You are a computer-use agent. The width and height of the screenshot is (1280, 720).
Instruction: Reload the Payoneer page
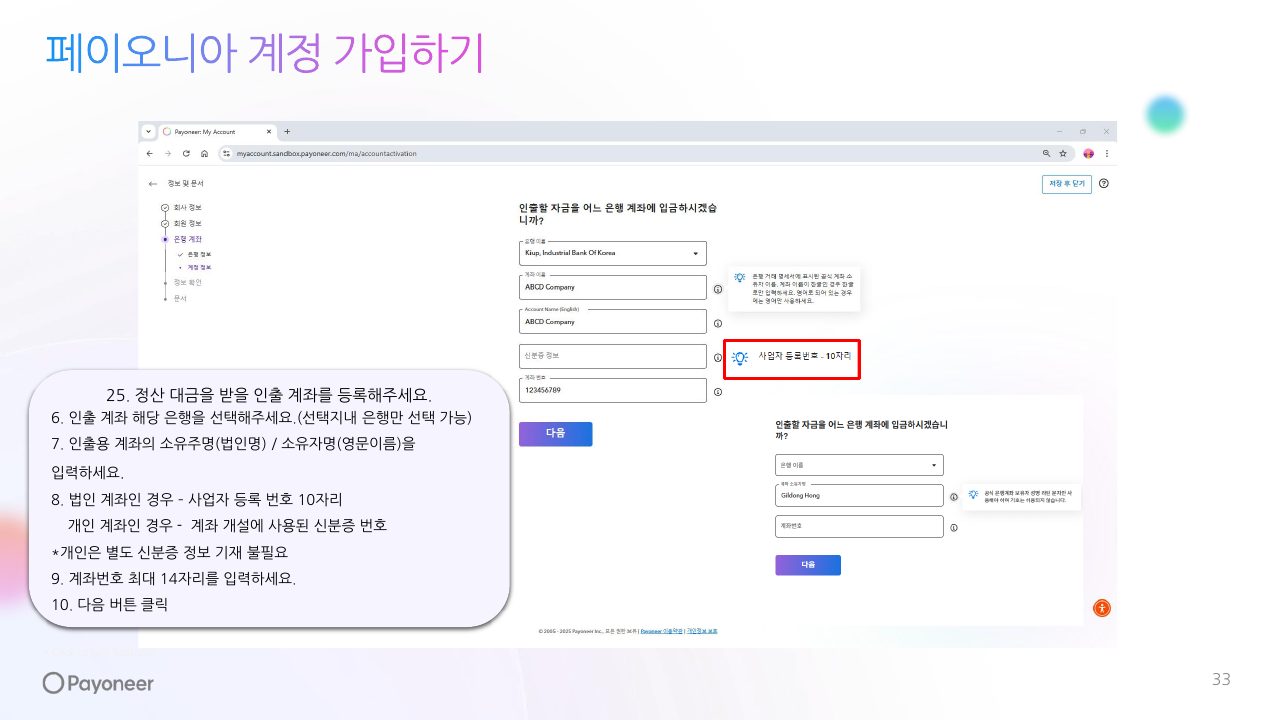(x=186, y=153)
